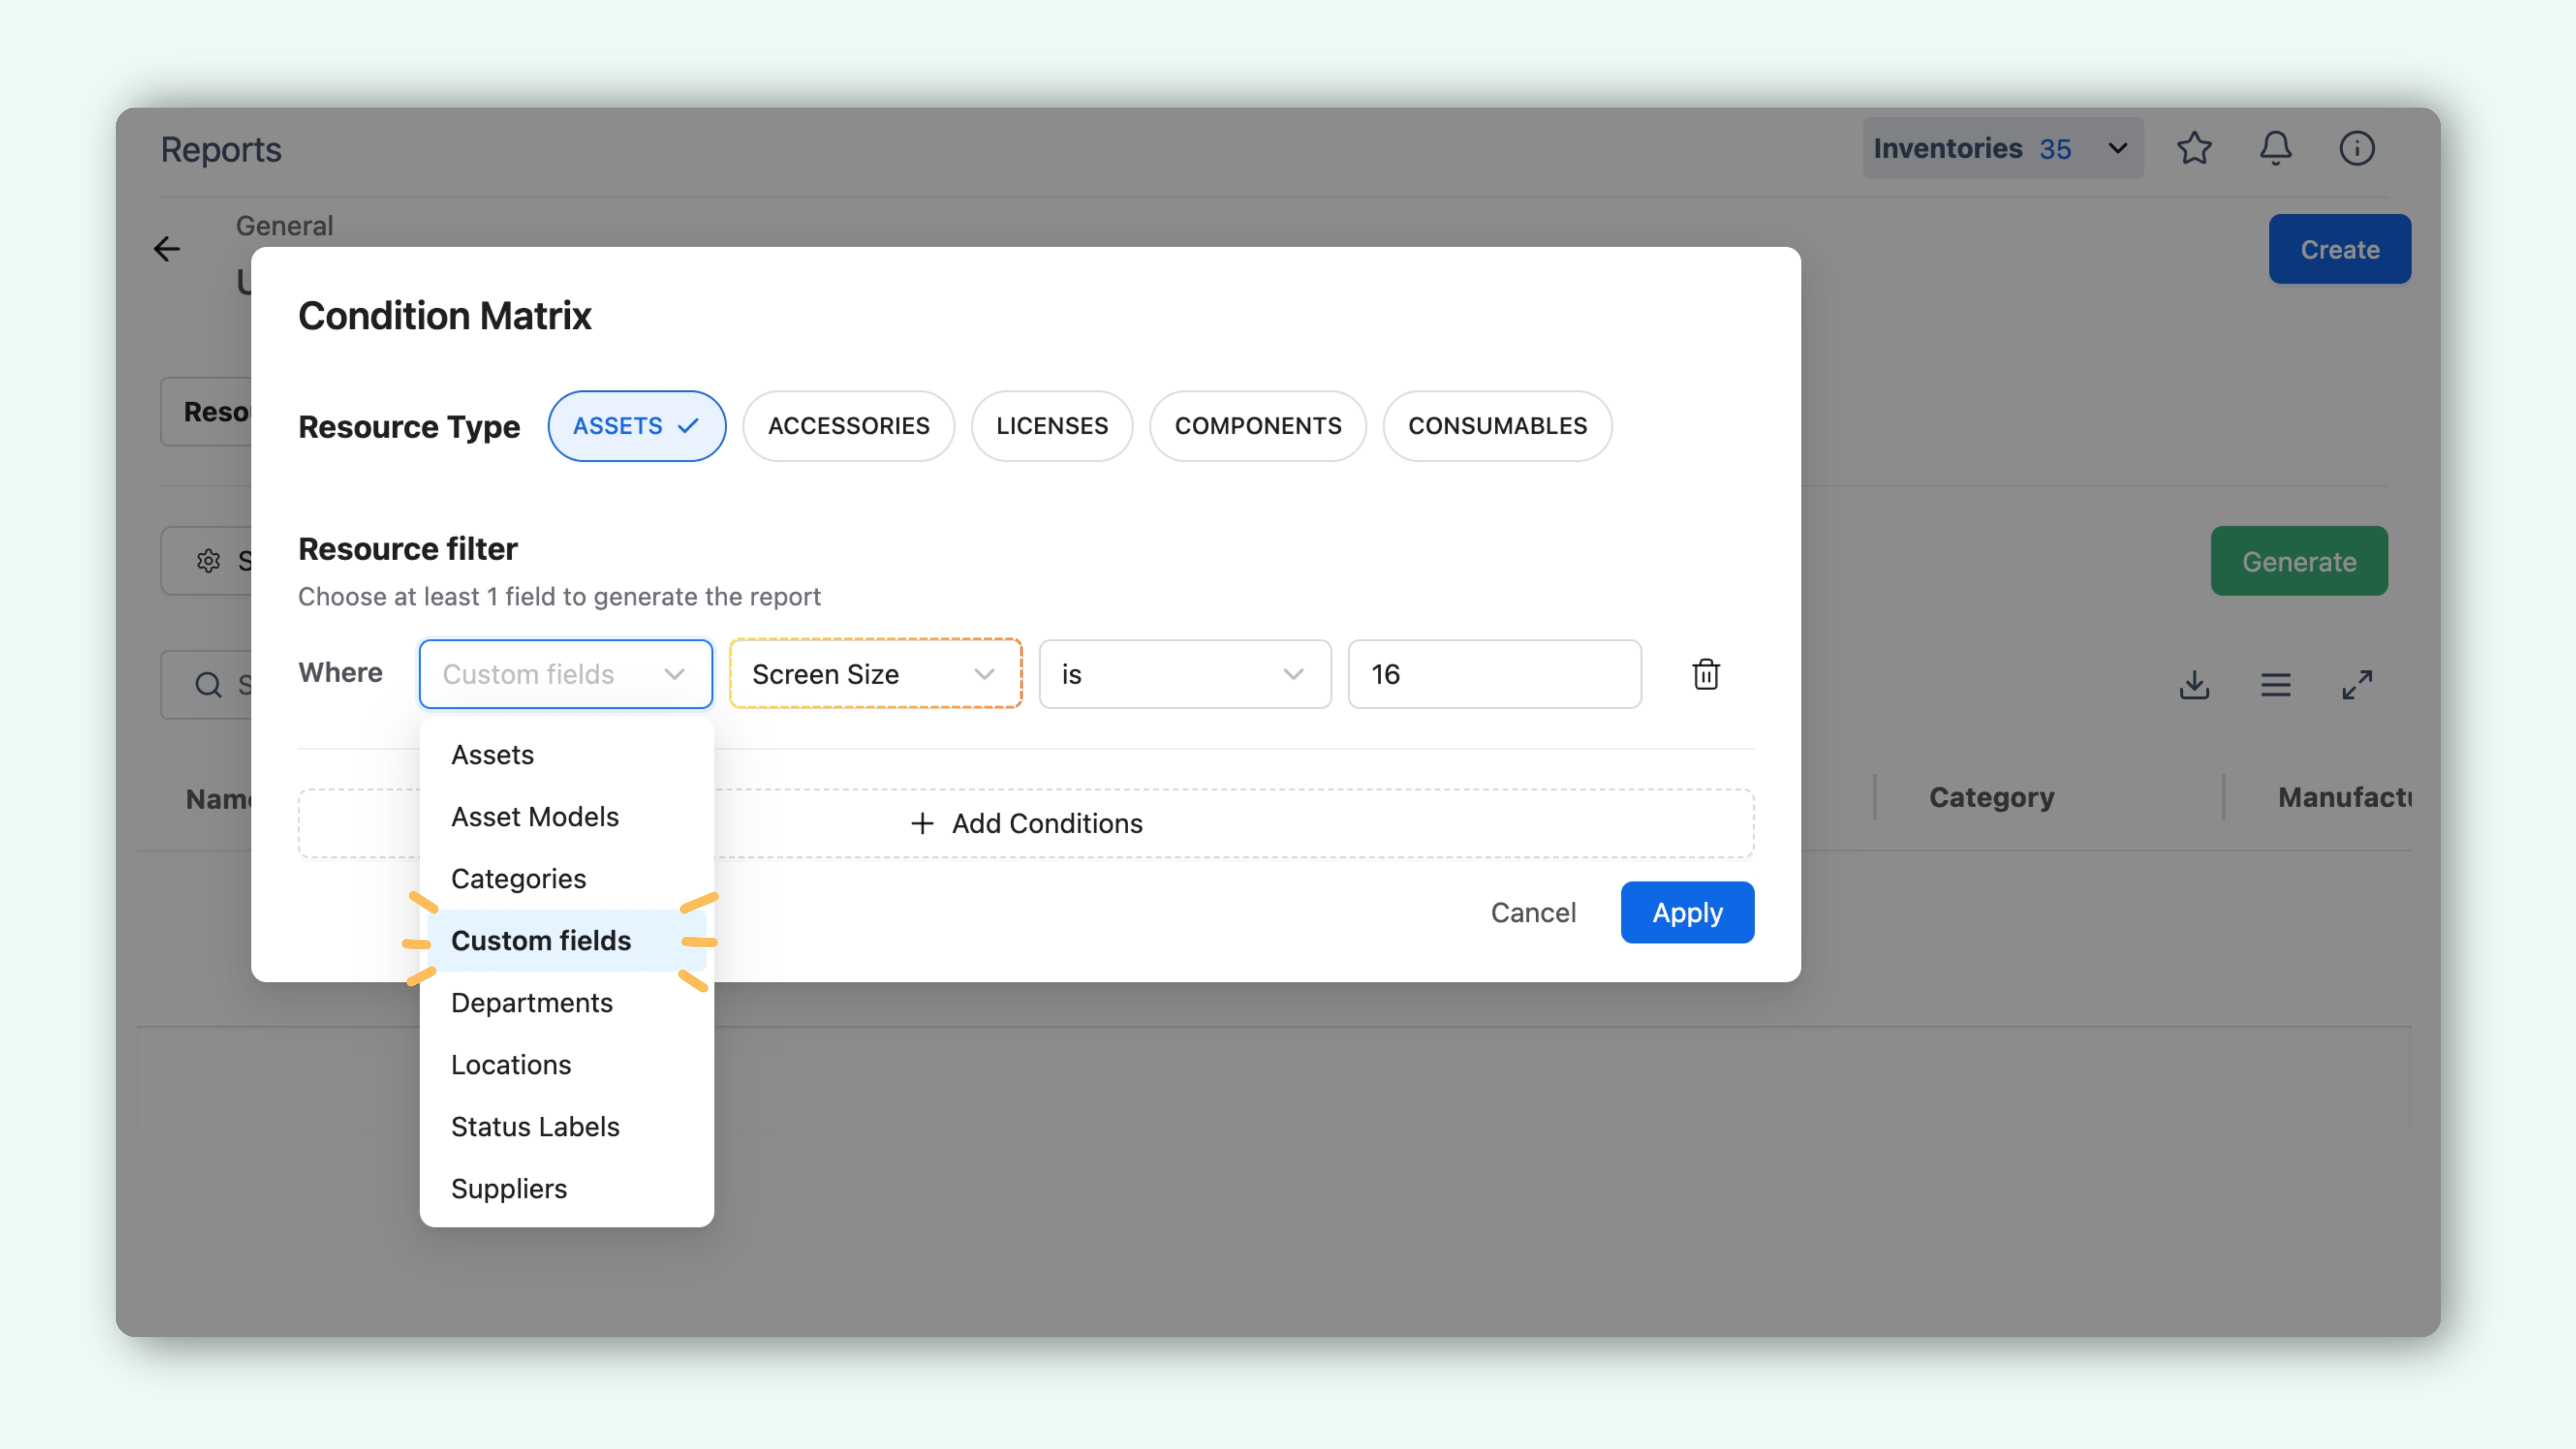Click the Apply button

(x=1686, y=912)
